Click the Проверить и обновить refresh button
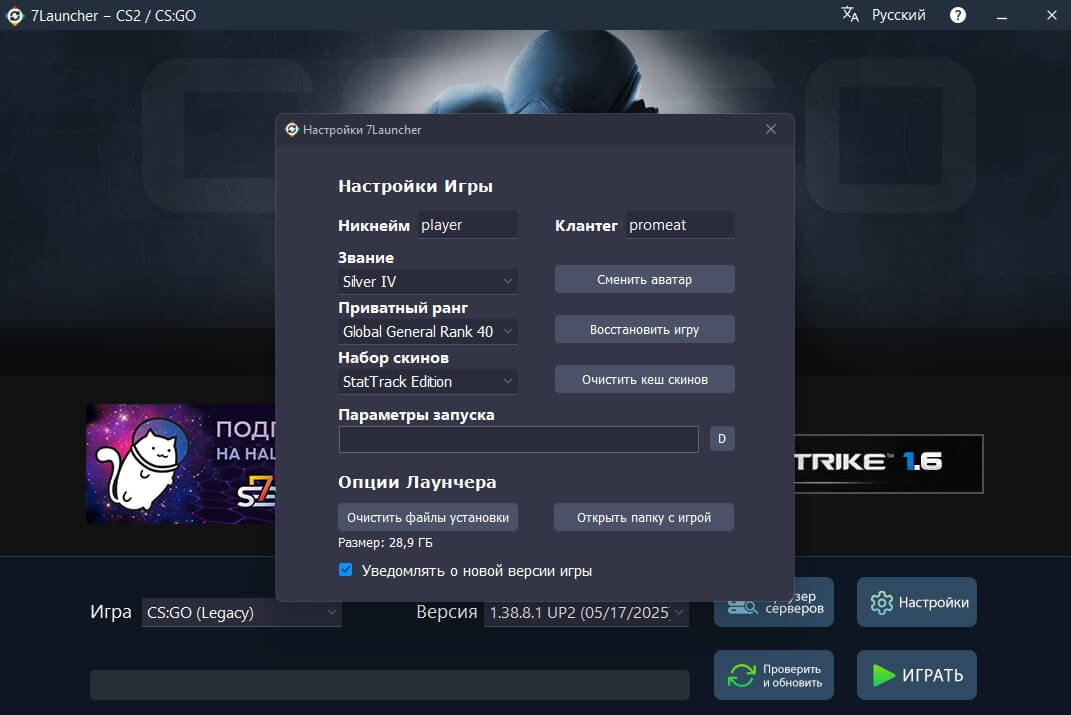This screenshot has height=715, width=1071. pyautogui.click(x=773, y=675)
